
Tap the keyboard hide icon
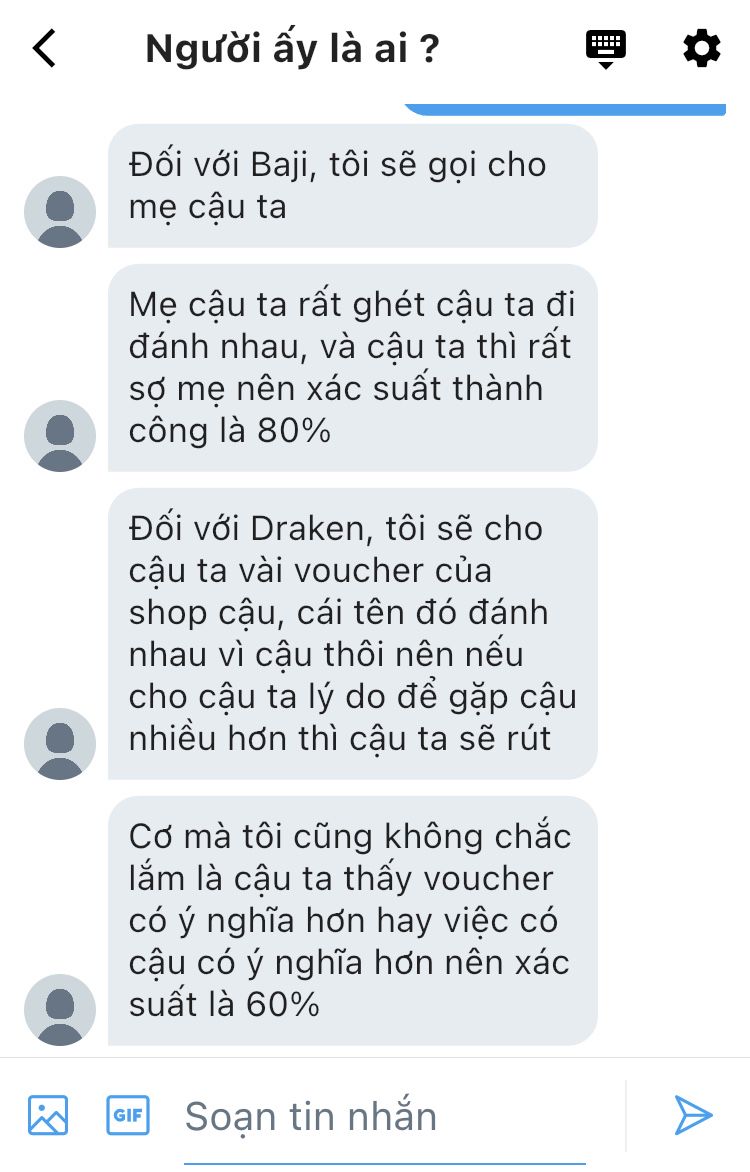tap(606, 49)
